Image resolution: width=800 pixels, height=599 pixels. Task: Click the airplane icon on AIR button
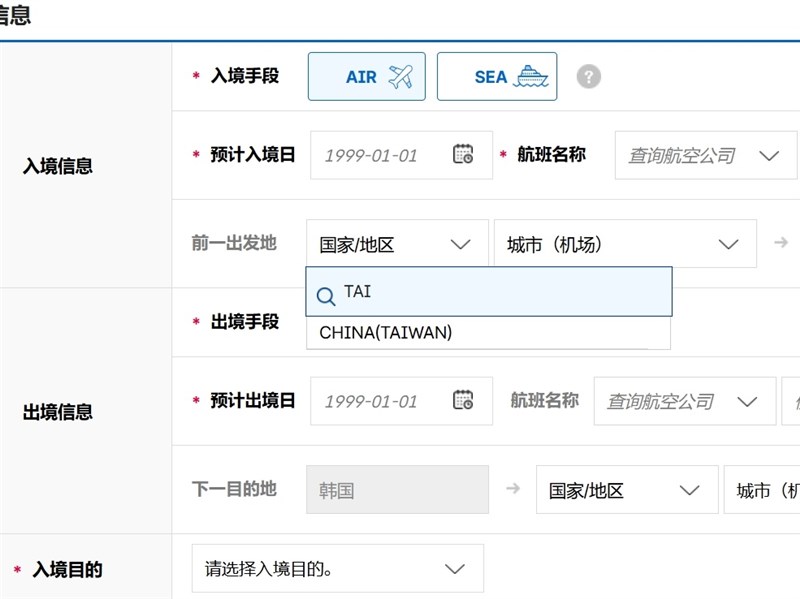point(400,77)
